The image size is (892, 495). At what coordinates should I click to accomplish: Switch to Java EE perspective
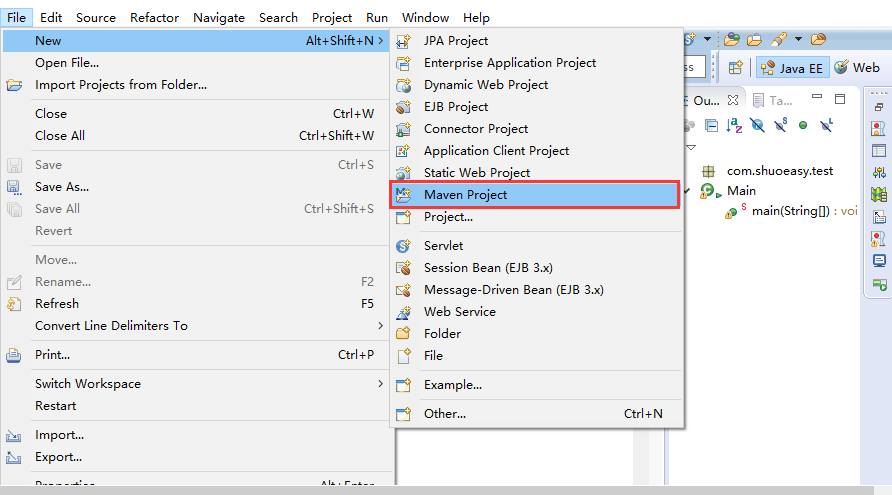click(x=793, y=68)
